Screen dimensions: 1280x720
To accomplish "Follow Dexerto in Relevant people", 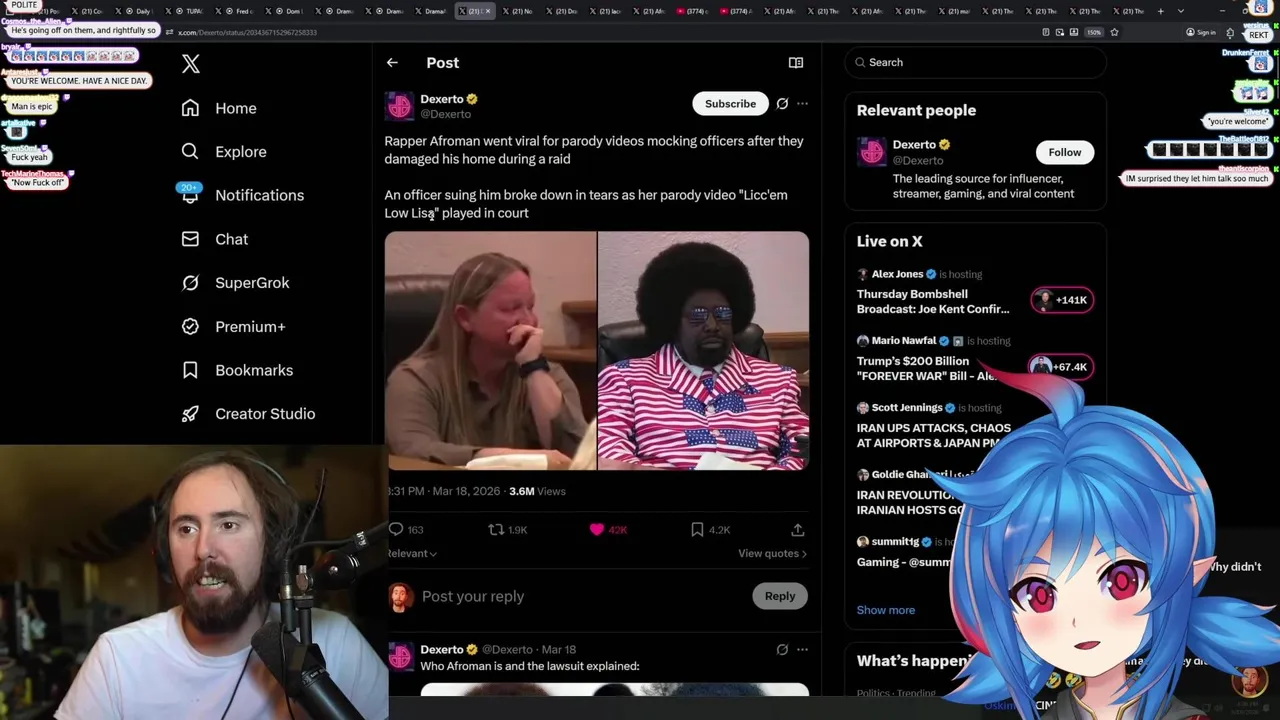I will click(x=1065, y=152).
